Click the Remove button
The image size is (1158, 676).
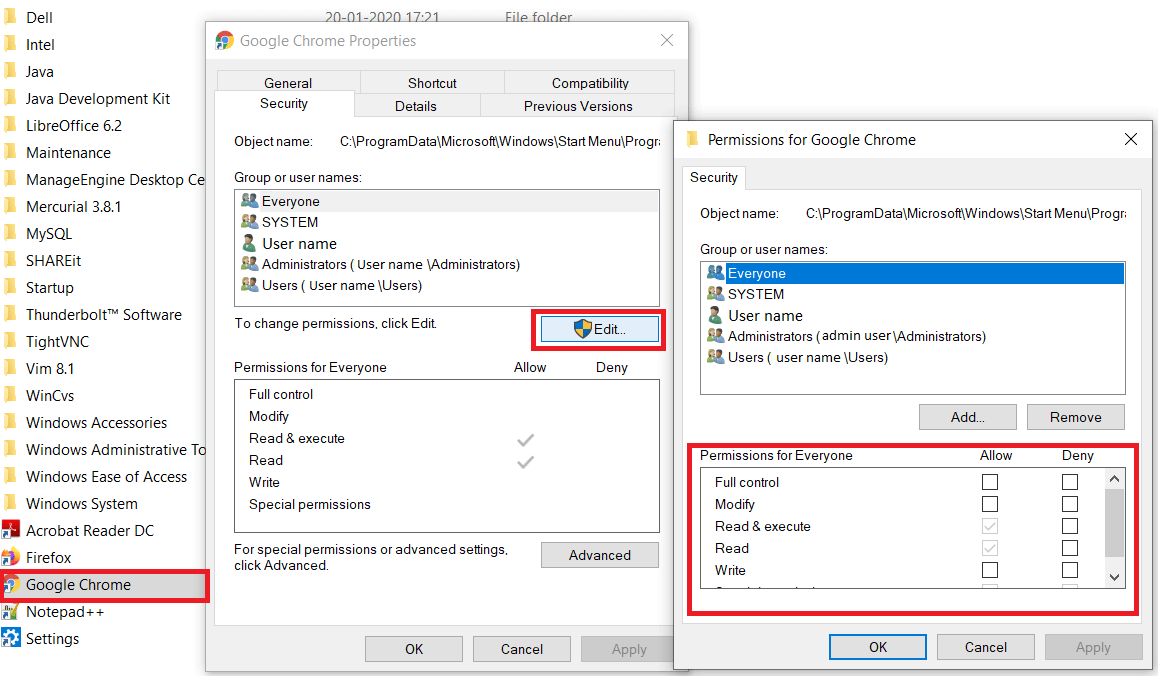(1076, 417)
